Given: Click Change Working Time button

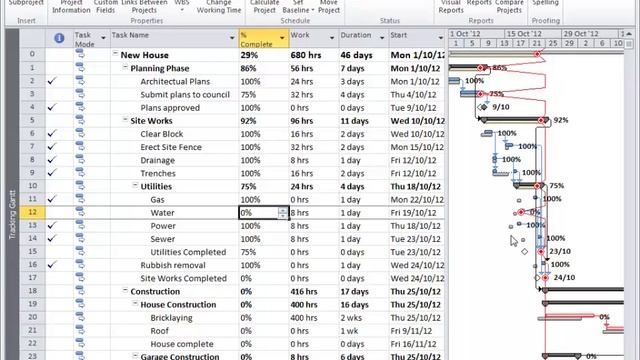Looking at the screenshot, I should (x=219, y=7).
